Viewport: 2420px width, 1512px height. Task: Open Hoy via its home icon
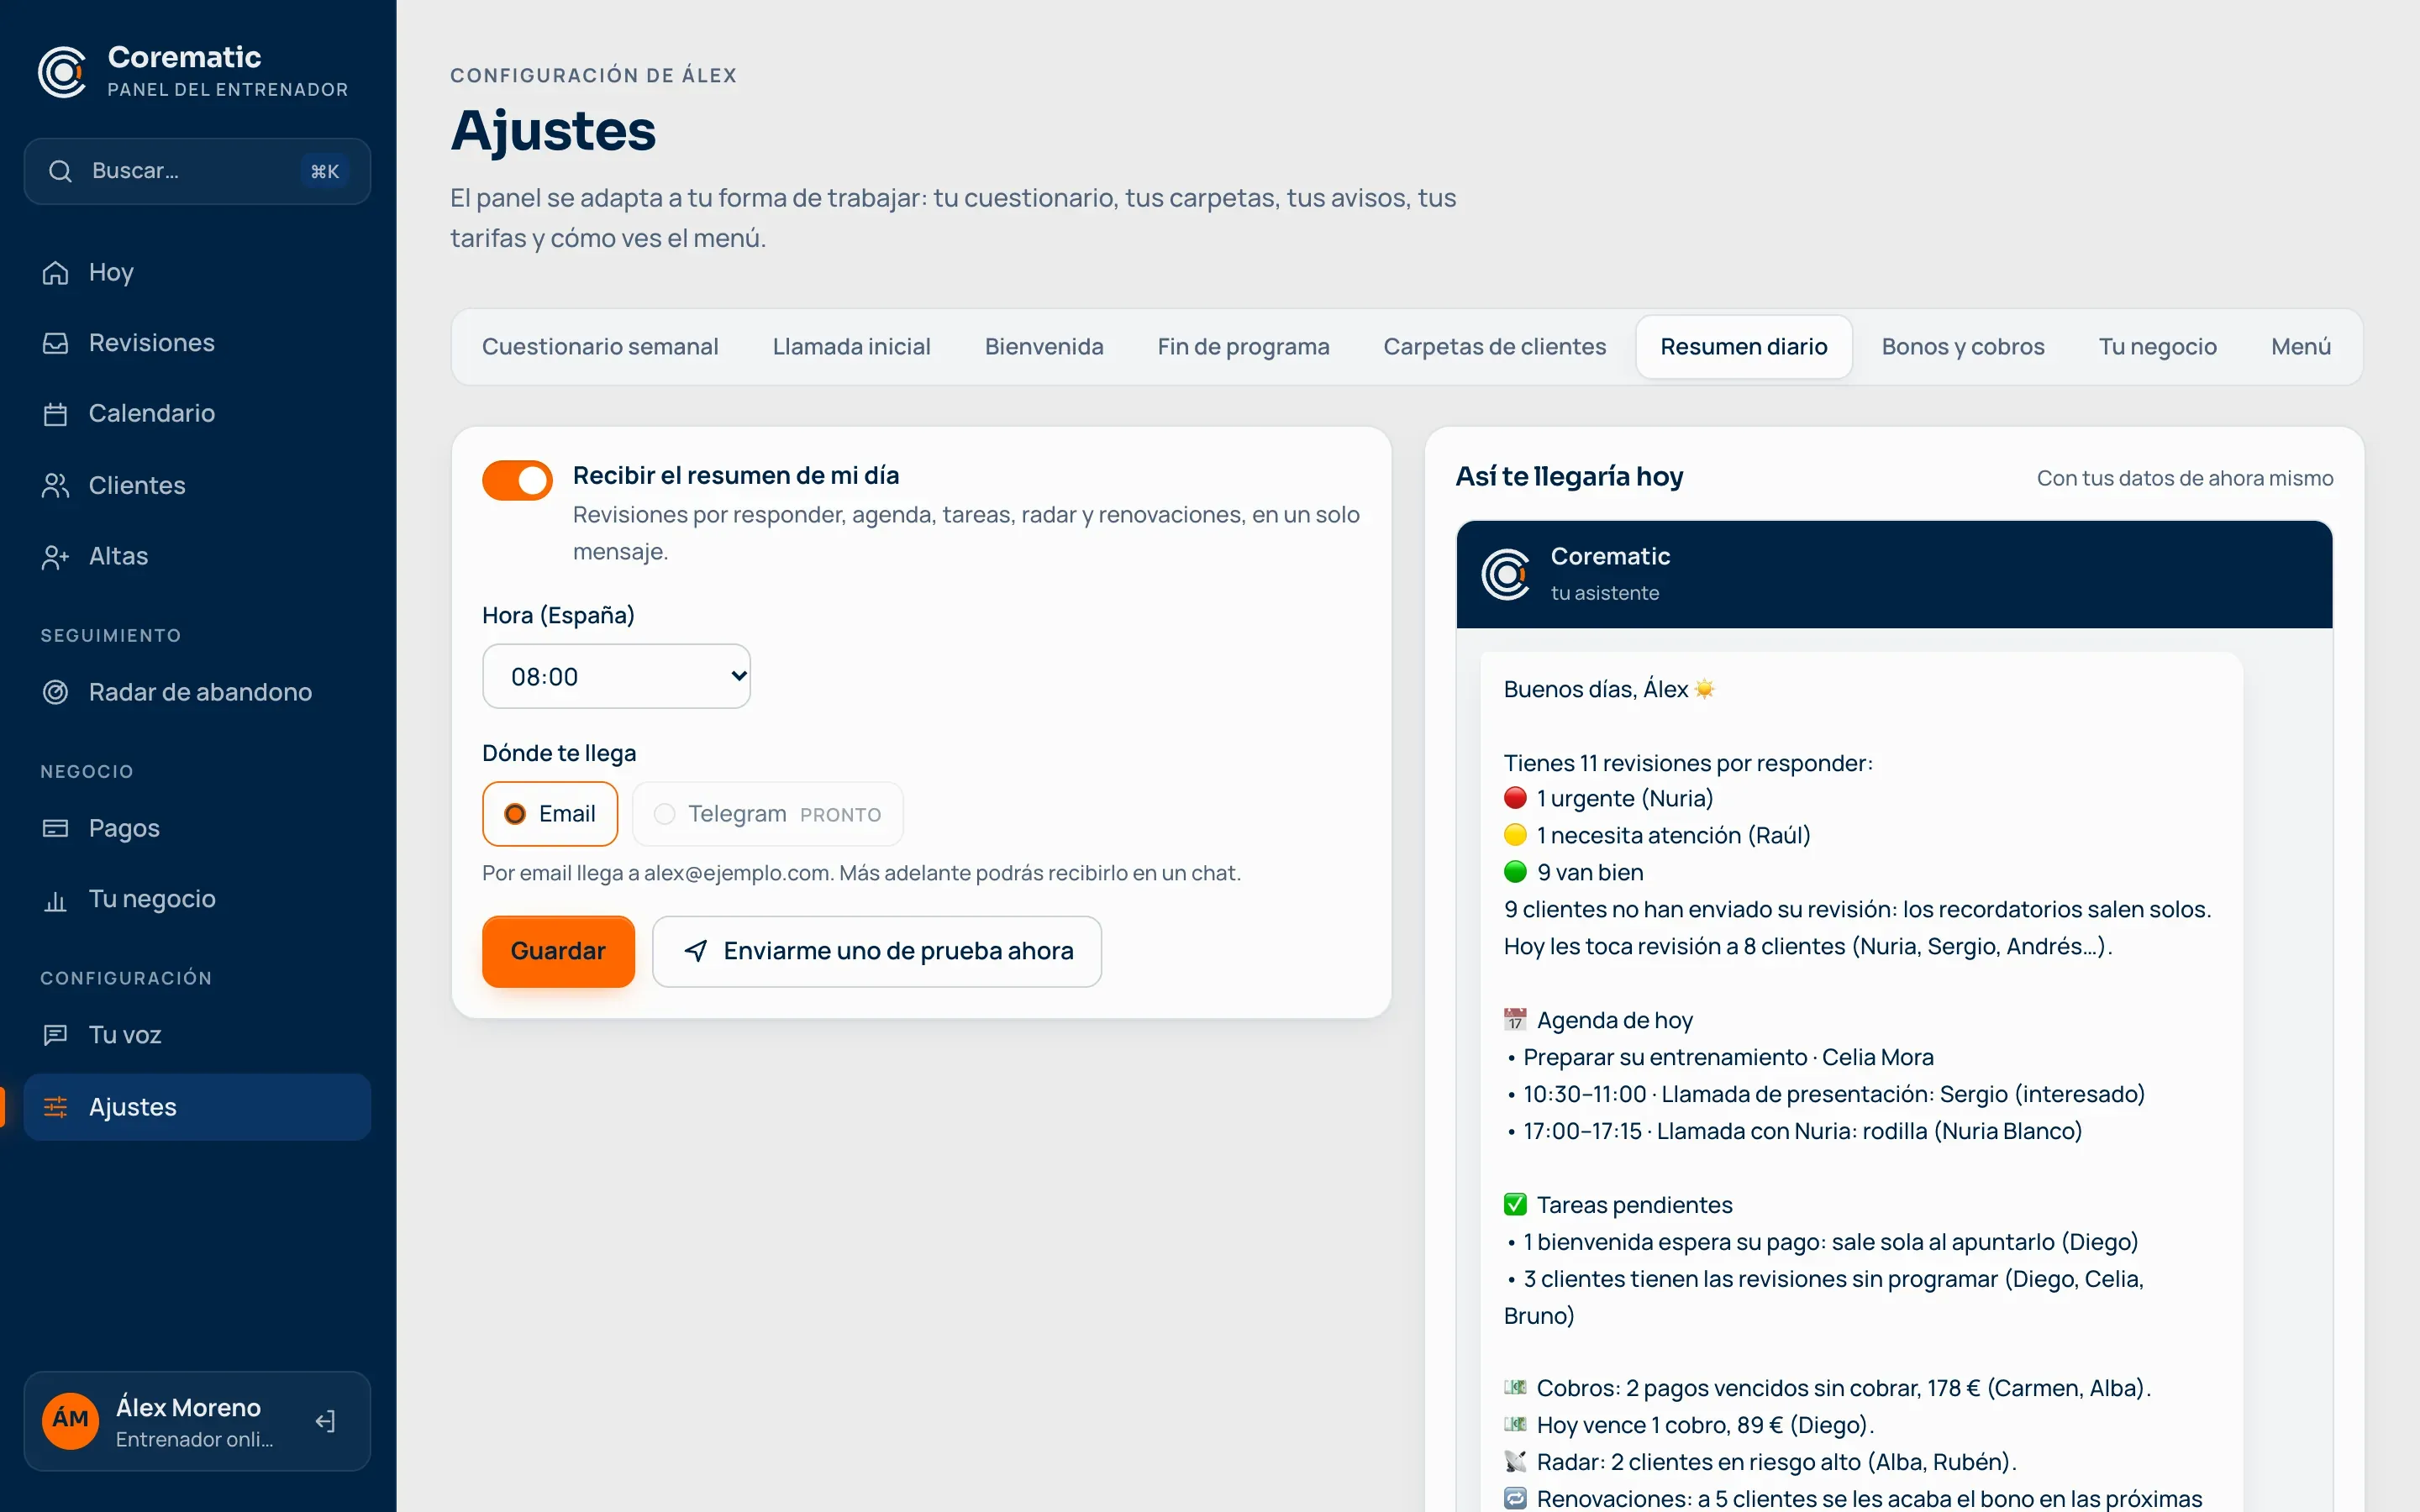point(55,272)
